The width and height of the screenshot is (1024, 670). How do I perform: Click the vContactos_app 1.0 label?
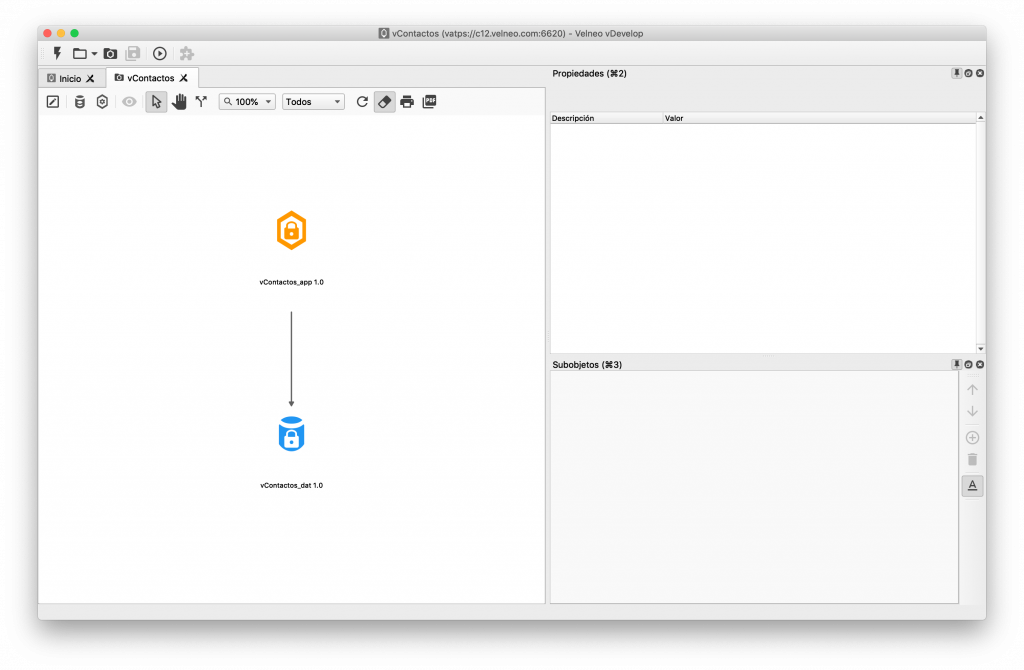coord(291,283)
